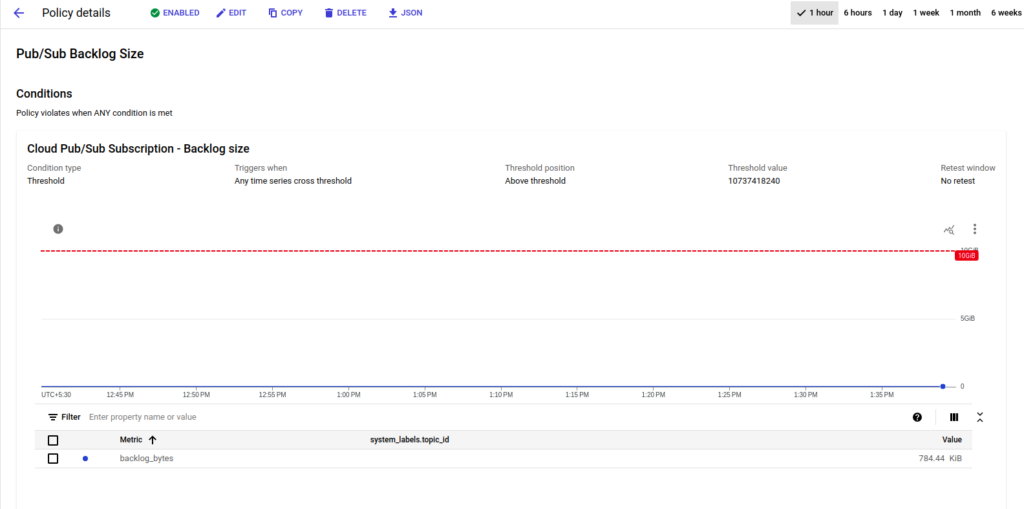Click the chart info icon
The height and width of the screenshot is (509, 1024).
[58, 229]
